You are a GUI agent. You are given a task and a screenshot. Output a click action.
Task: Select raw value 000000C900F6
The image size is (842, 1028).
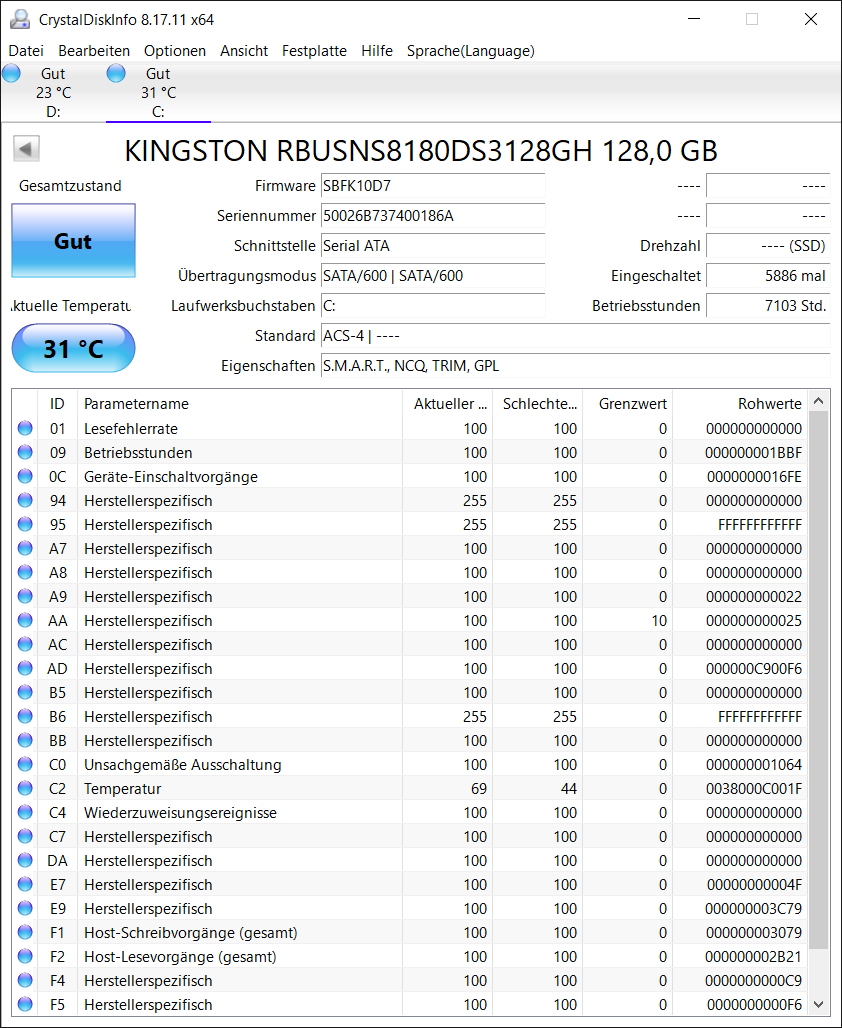pyautogui.click(x=753, y=669)
